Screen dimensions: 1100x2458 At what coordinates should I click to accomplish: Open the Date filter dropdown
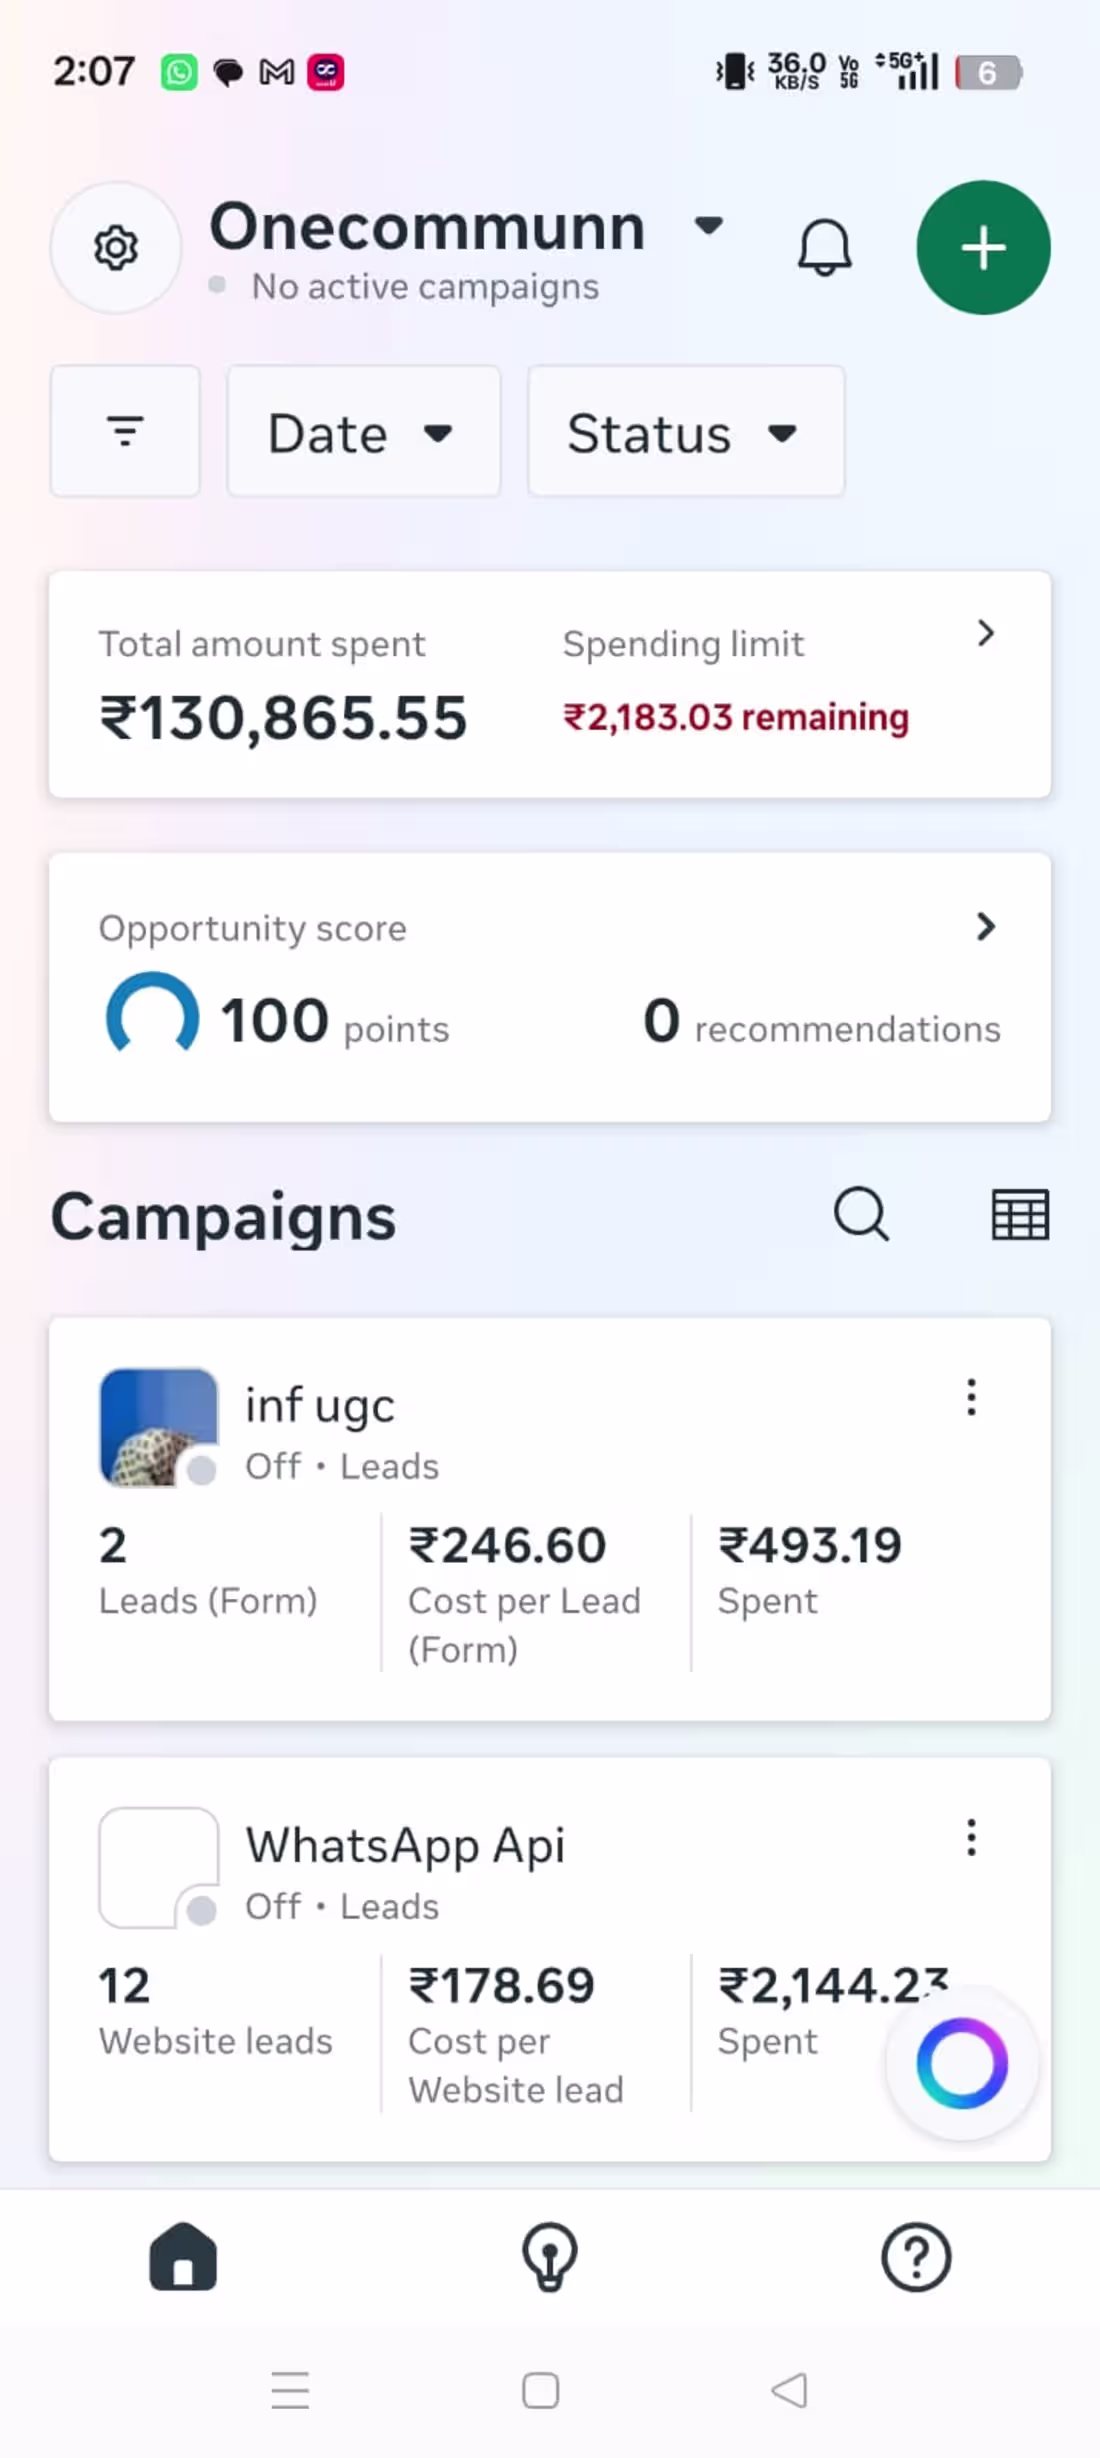coord(363,431)
